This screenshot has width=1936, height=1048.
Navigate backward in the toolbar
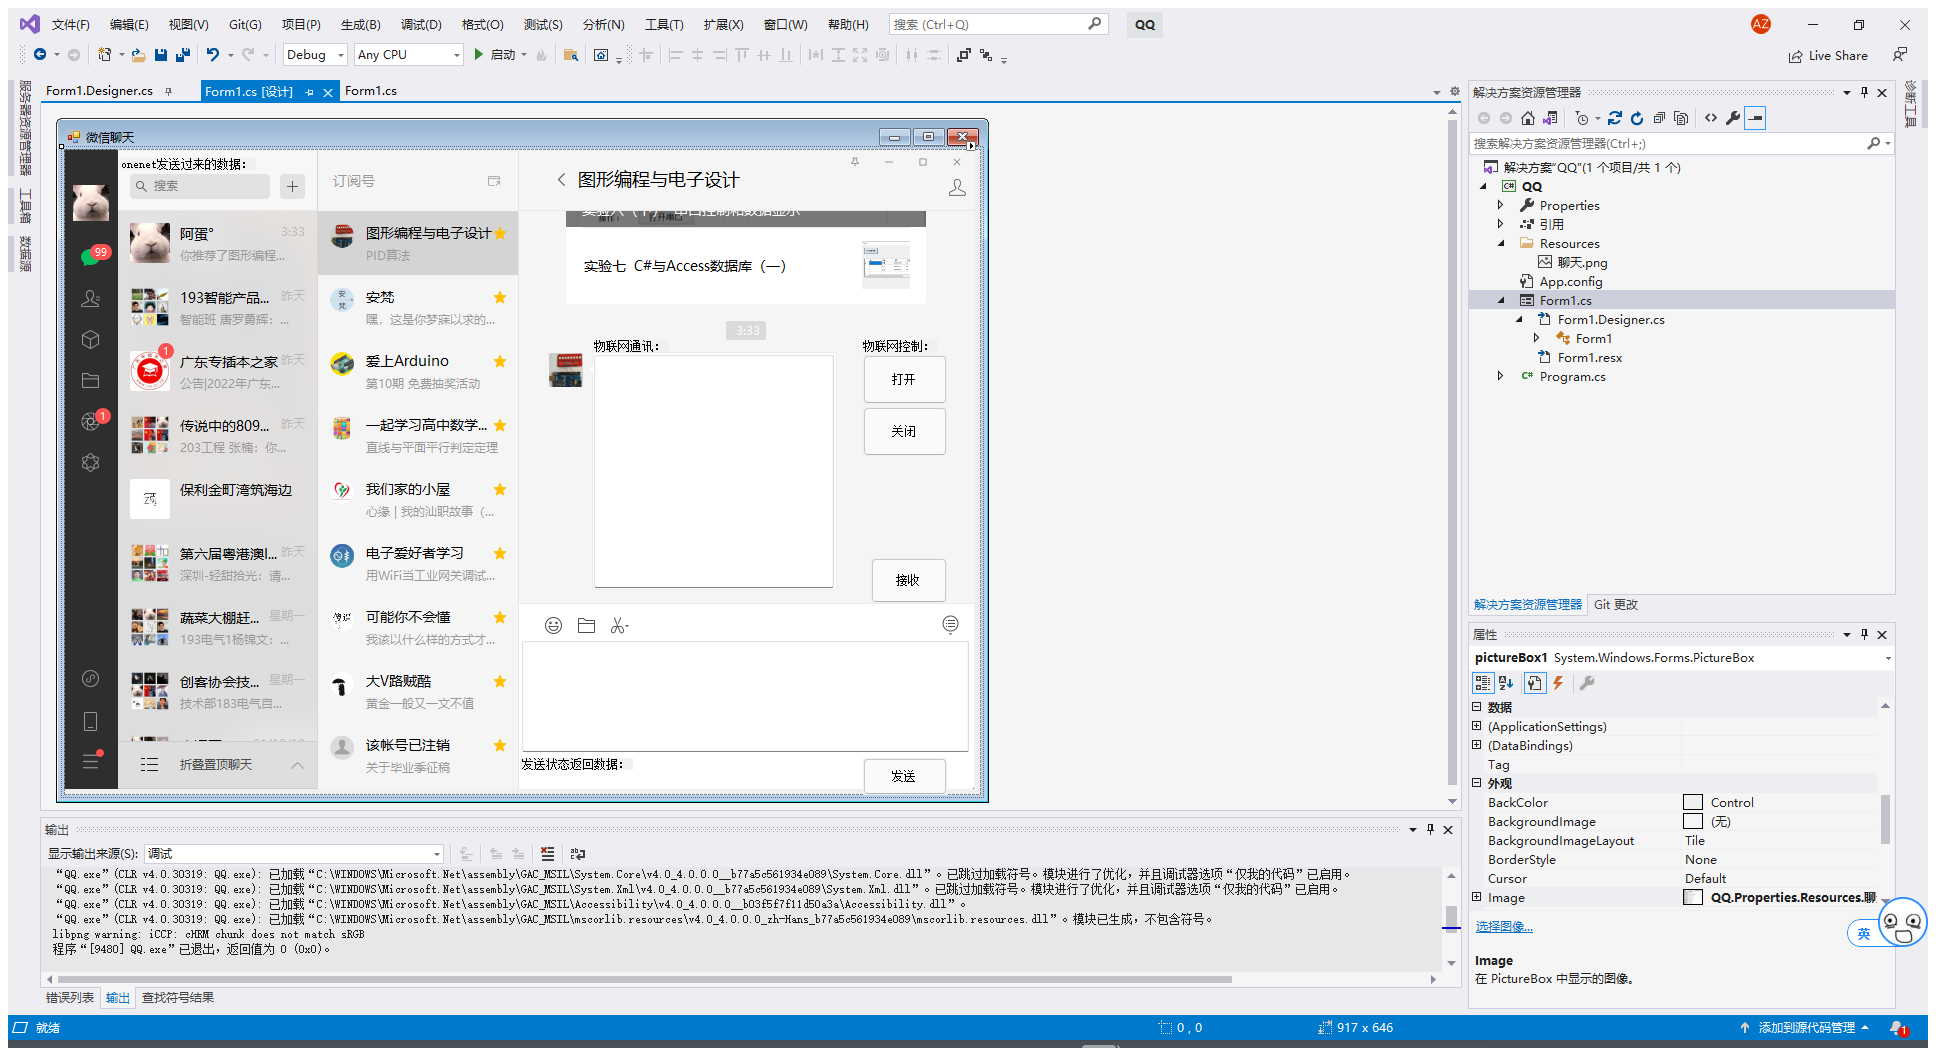[40, 55]
